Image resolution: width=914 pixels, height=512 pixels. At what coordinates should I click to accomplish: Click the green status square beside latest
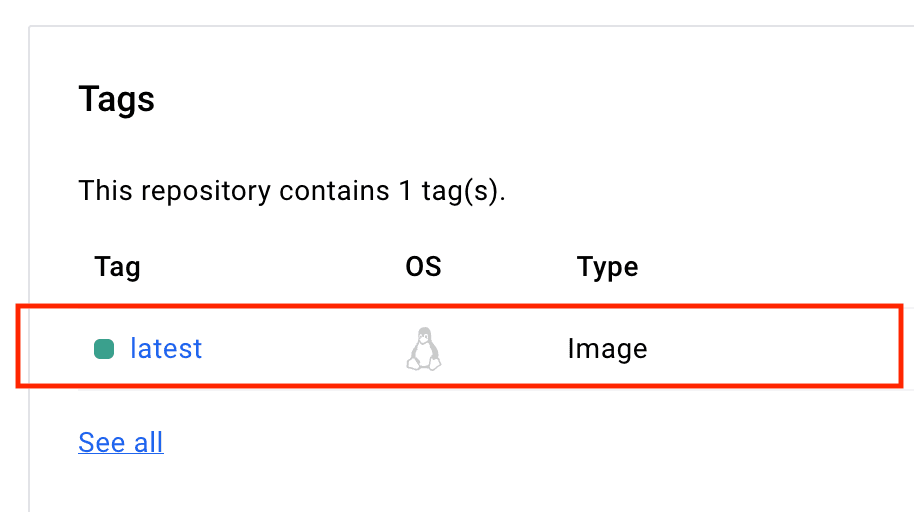click(104, 349)
